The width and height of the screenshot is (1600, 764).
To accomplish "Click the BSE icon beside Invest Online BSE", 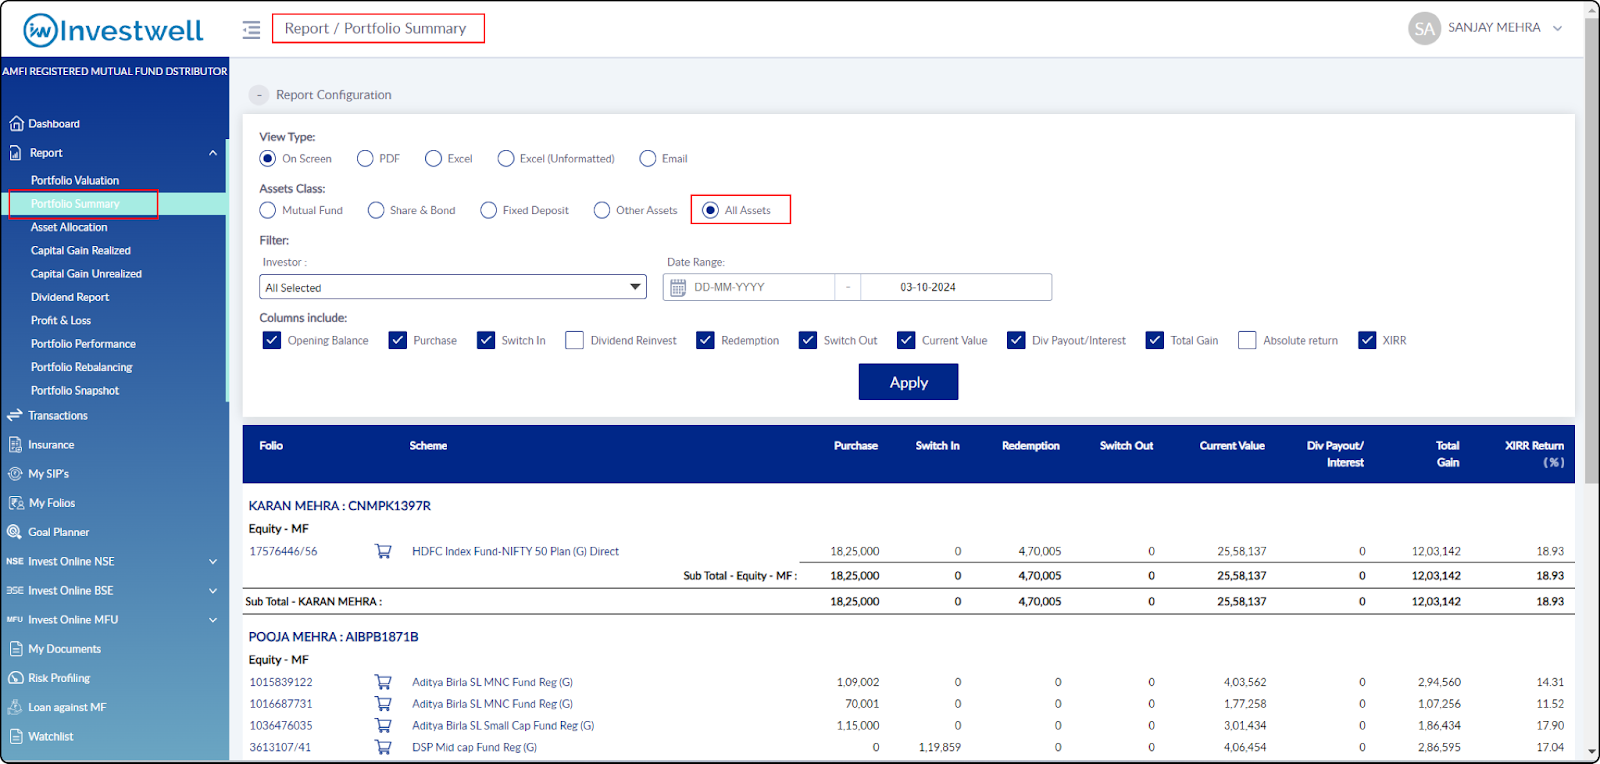I will (15, 591).
